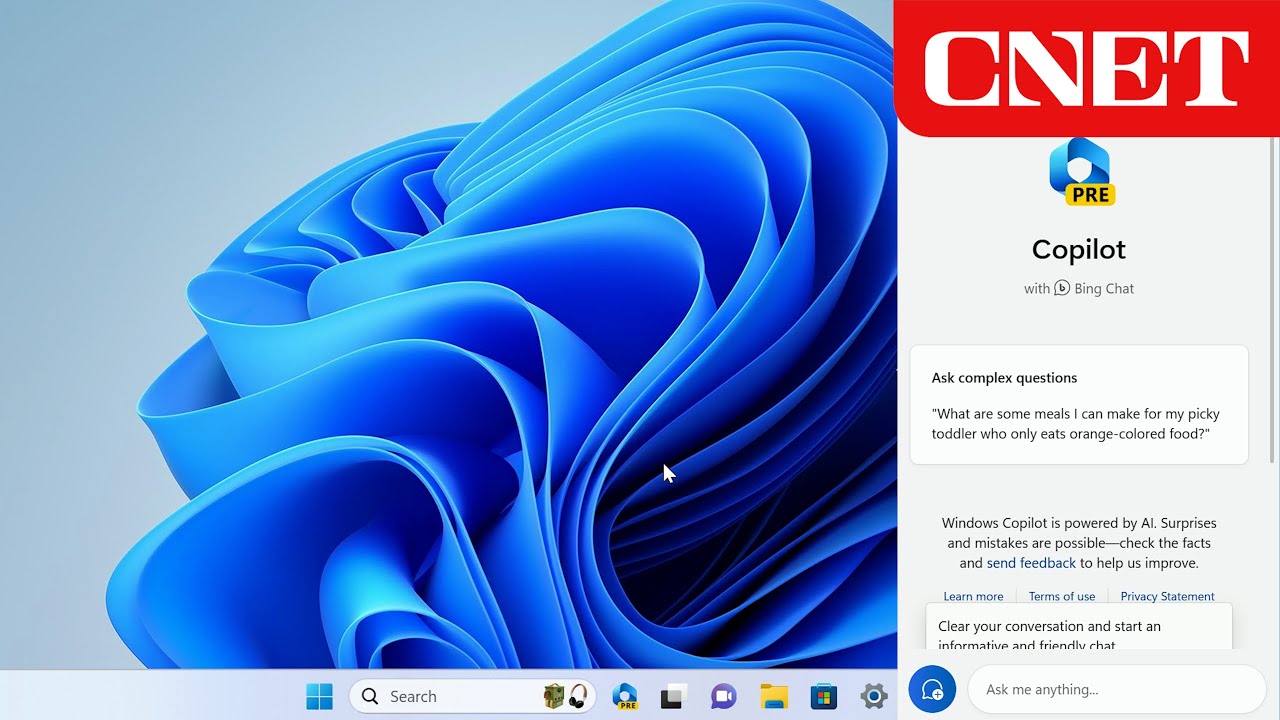Viewport: 1280px width, 720px height.
Task: Open Microsoft Store from the taskbar
Action: click(x=824, y=696)
